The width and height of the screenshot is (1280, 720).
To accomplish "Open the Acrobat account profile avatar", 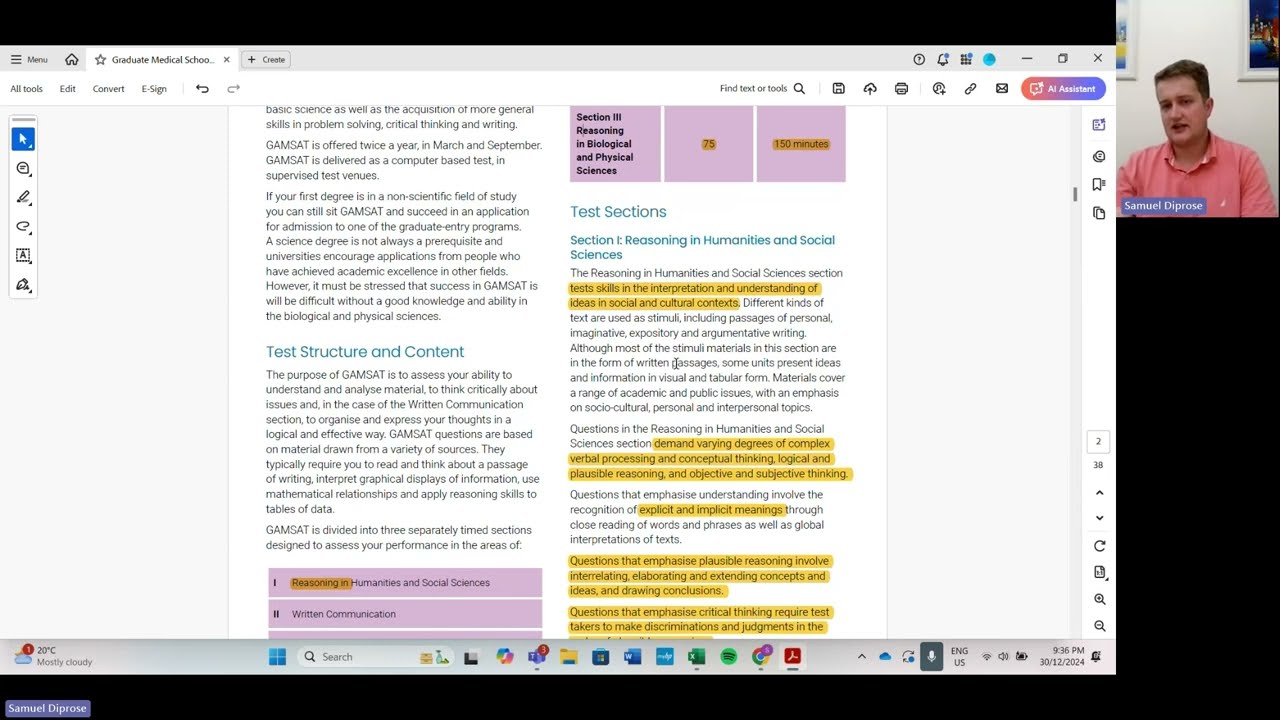I will pos(989,59).
